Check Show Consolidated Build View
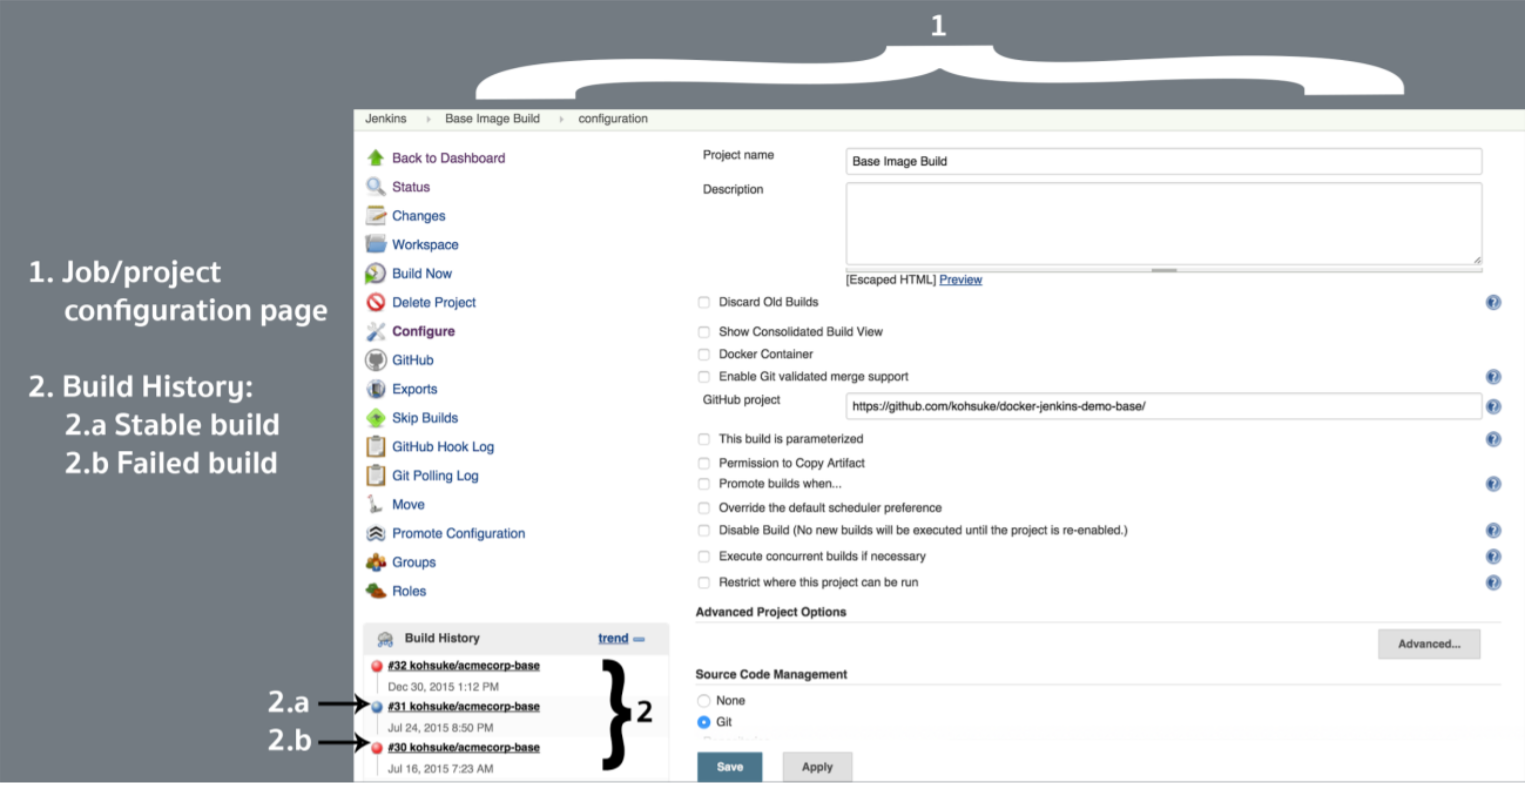 (704, 332)
